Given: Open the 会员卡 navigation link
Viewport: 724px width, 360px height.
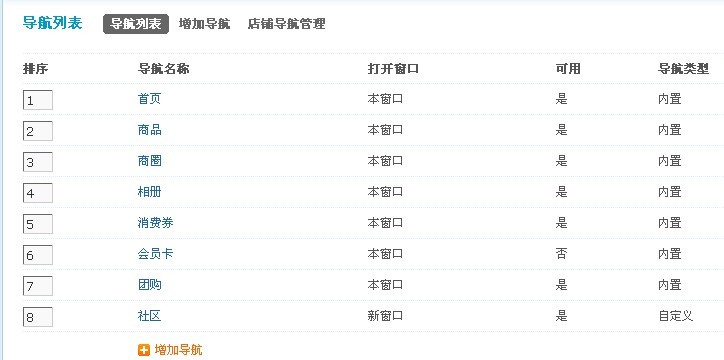Looking at the screenshot, I should click(x=155, y=253).
